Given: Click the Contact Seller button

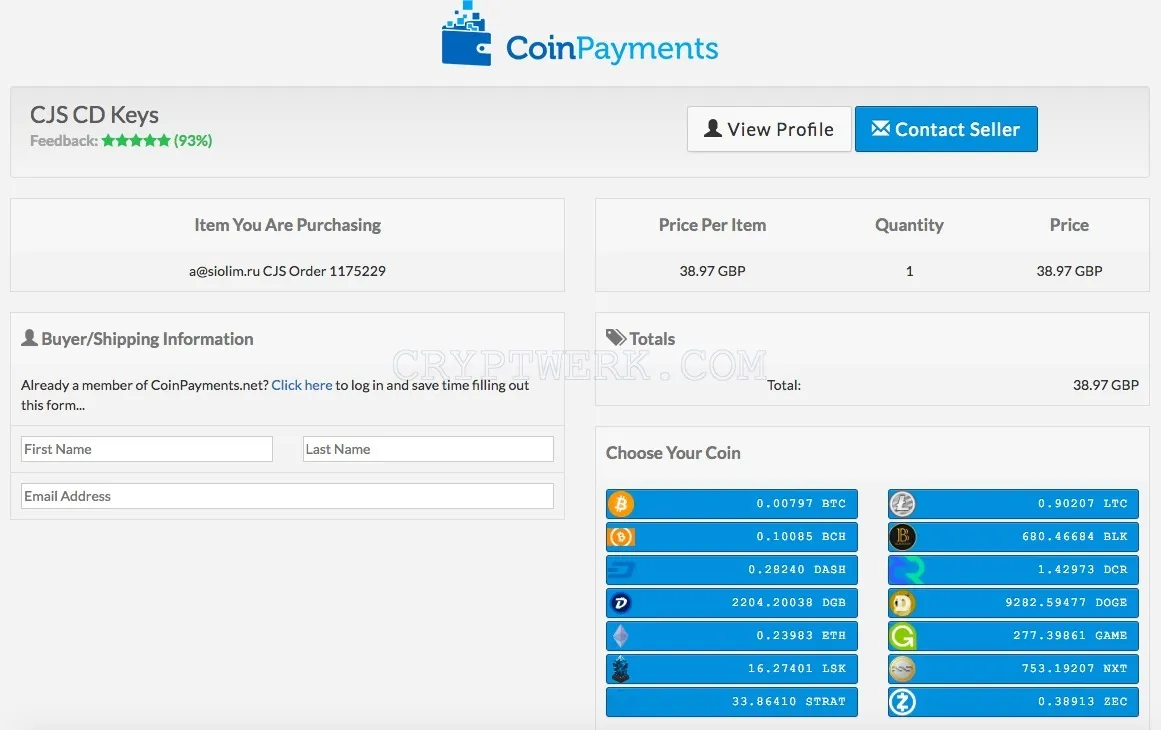Looking at the screenshot, I should coord(946,129).
